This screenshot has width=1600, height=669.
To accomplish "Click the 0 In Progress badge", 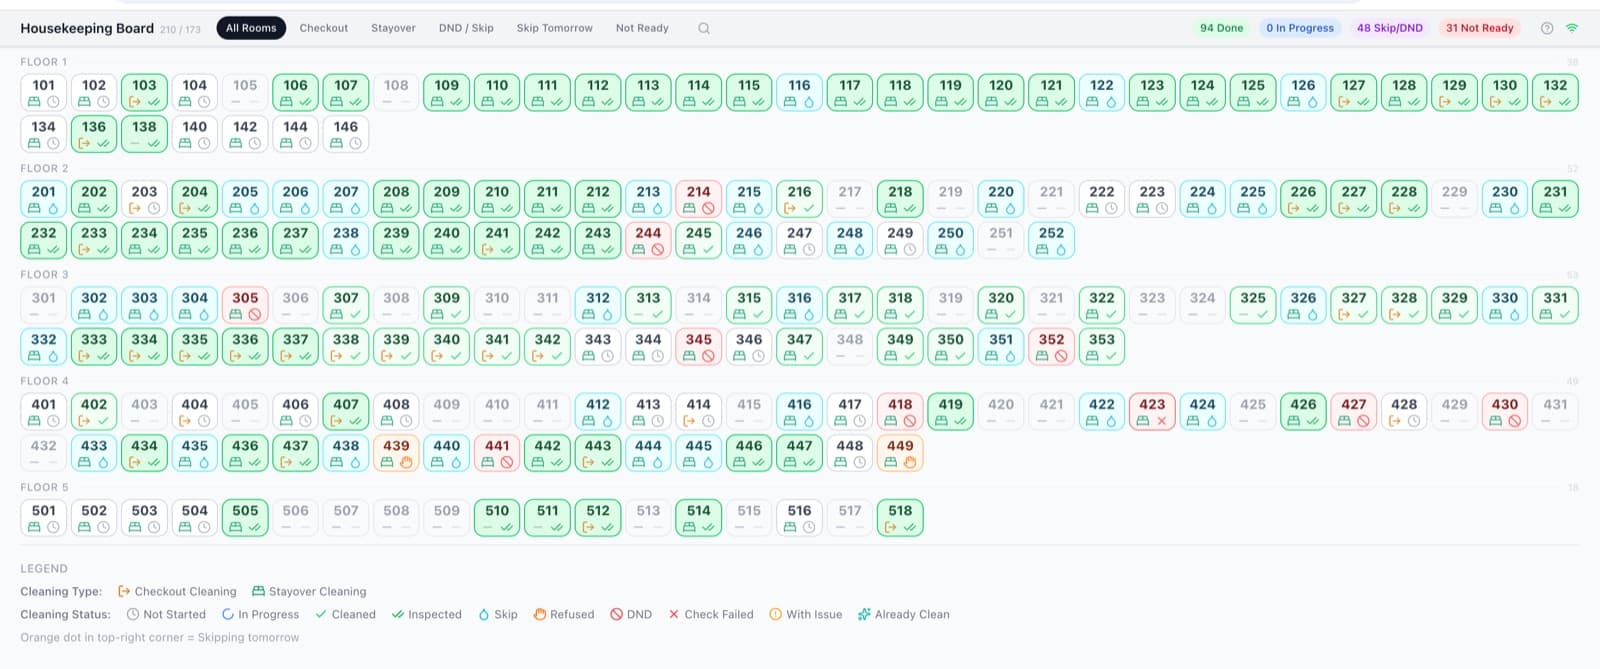I will 1299,28.
